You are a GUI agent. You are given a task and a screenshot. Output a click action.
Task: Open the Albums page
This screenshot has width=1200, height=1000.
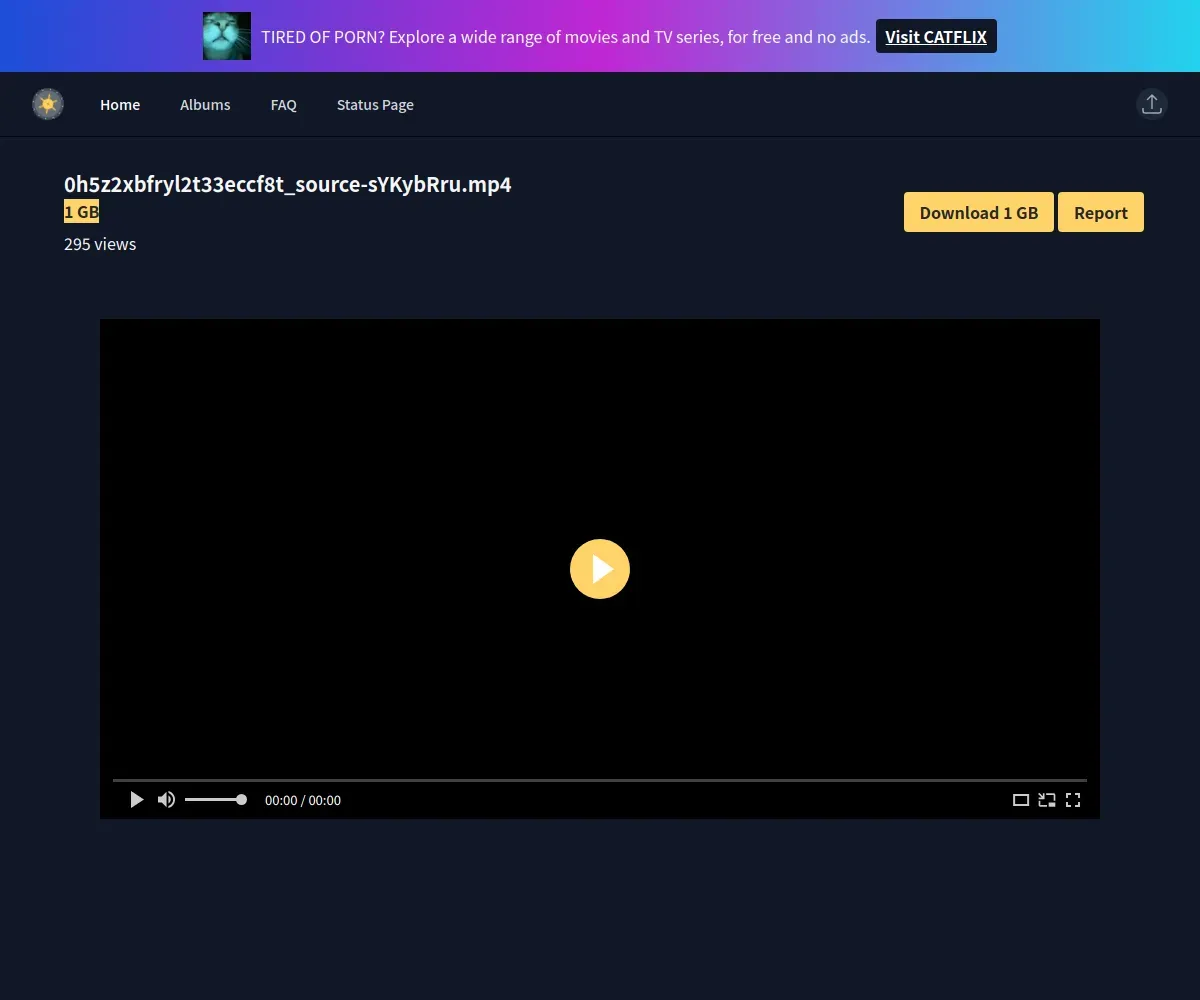[205, 104]
